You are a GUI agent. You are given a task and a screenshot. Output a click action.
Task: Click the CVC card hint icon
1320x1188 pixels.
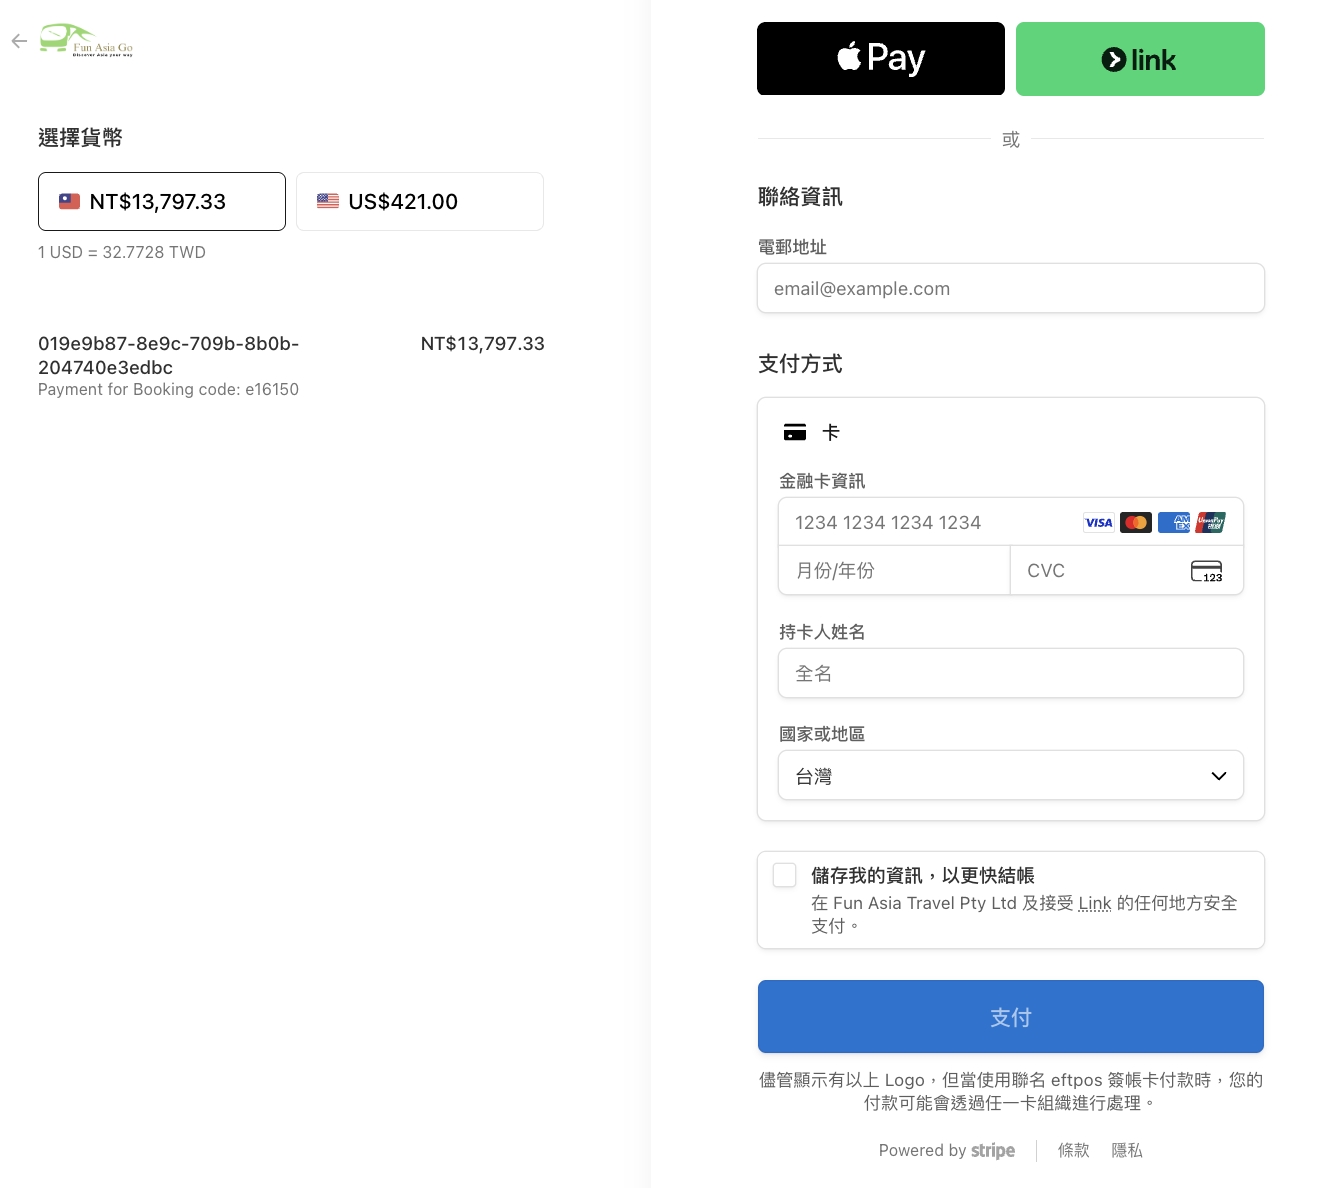1207,571
